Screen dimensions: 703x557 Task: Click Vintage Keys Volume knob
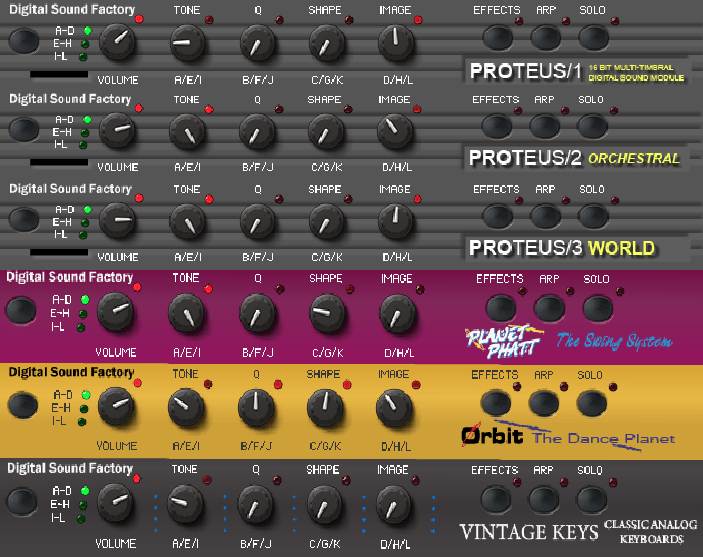[x=115, y=501]
